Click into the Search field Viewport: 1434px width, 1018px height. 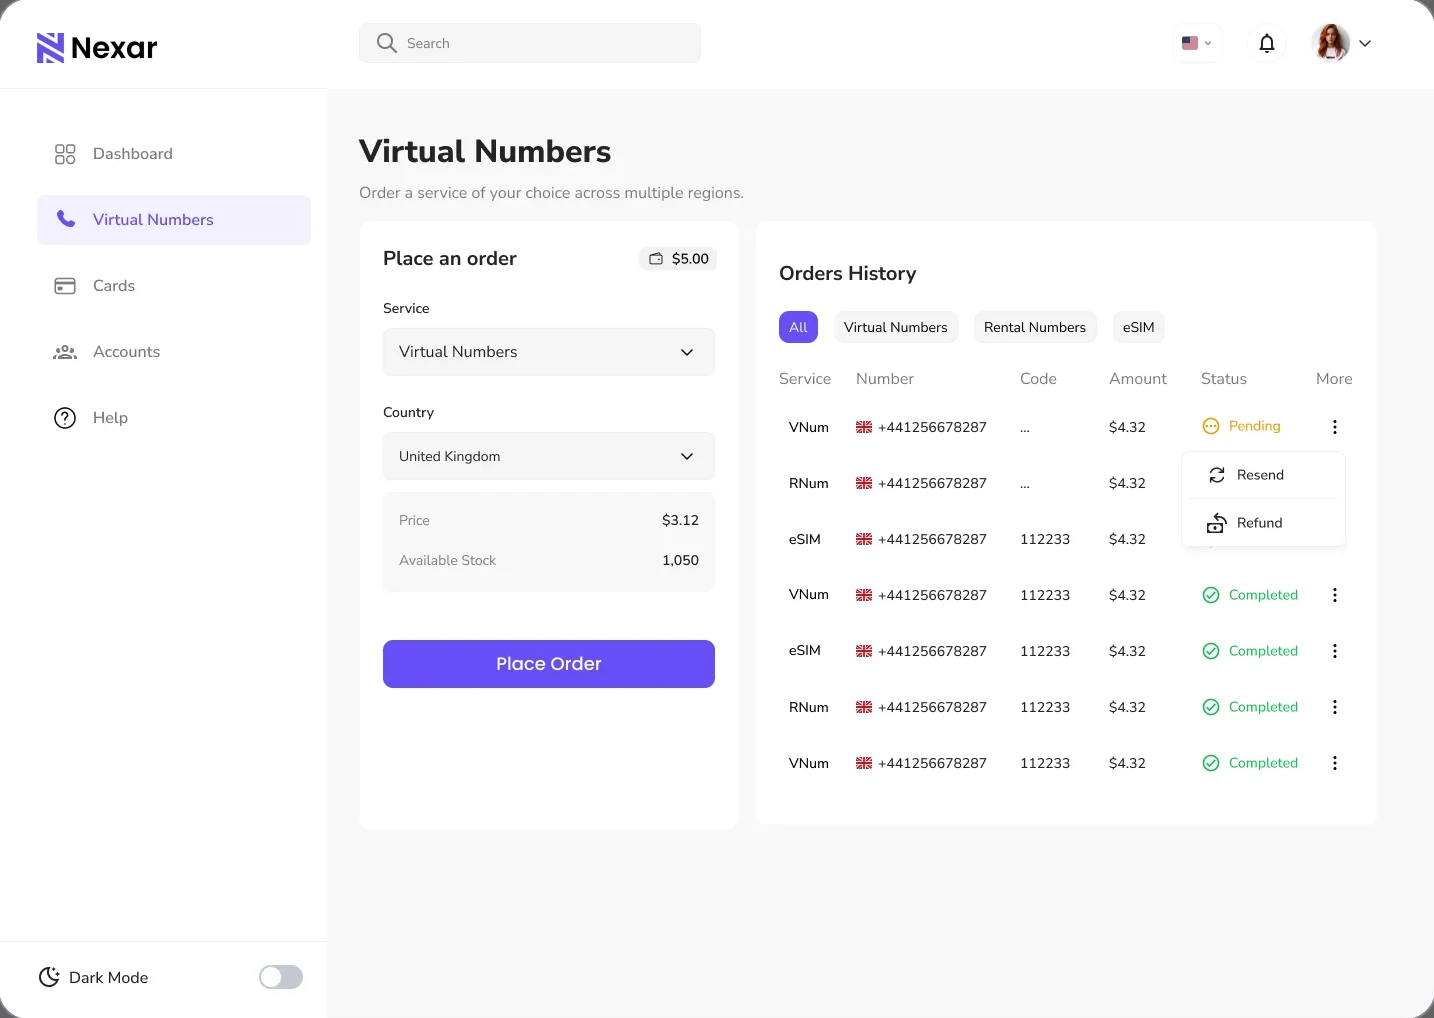pos(530,43)
